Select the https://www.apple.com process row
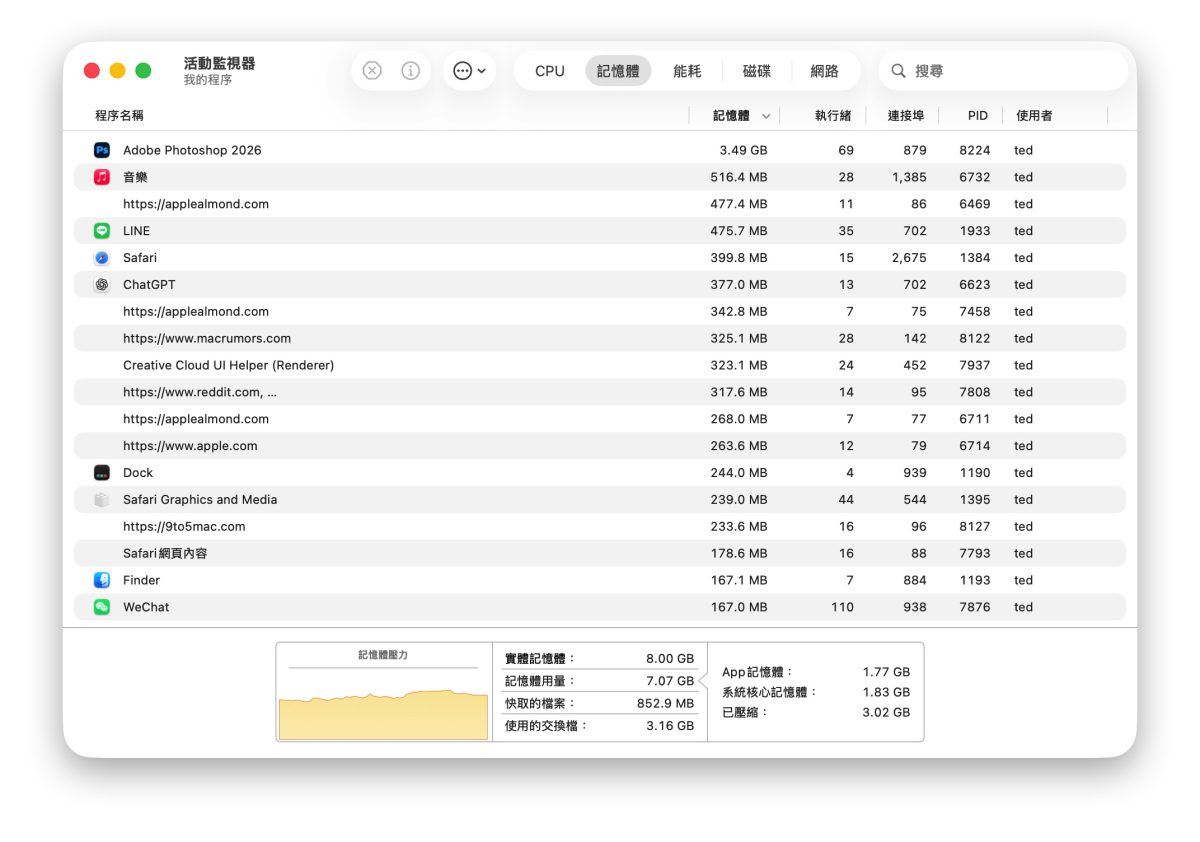1200x842 pixels. [600, 446]
